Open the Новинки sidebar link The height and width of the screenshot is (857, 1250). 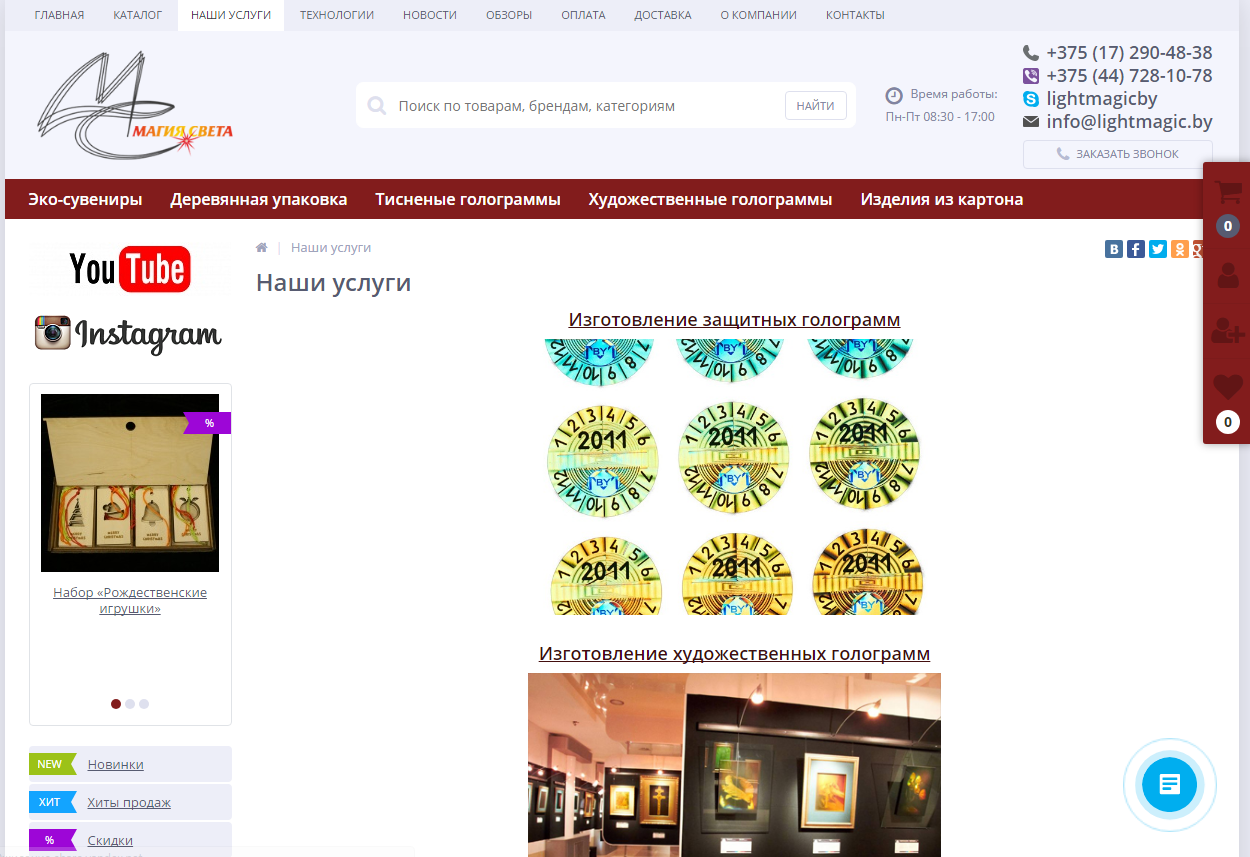tap(116, 764)
